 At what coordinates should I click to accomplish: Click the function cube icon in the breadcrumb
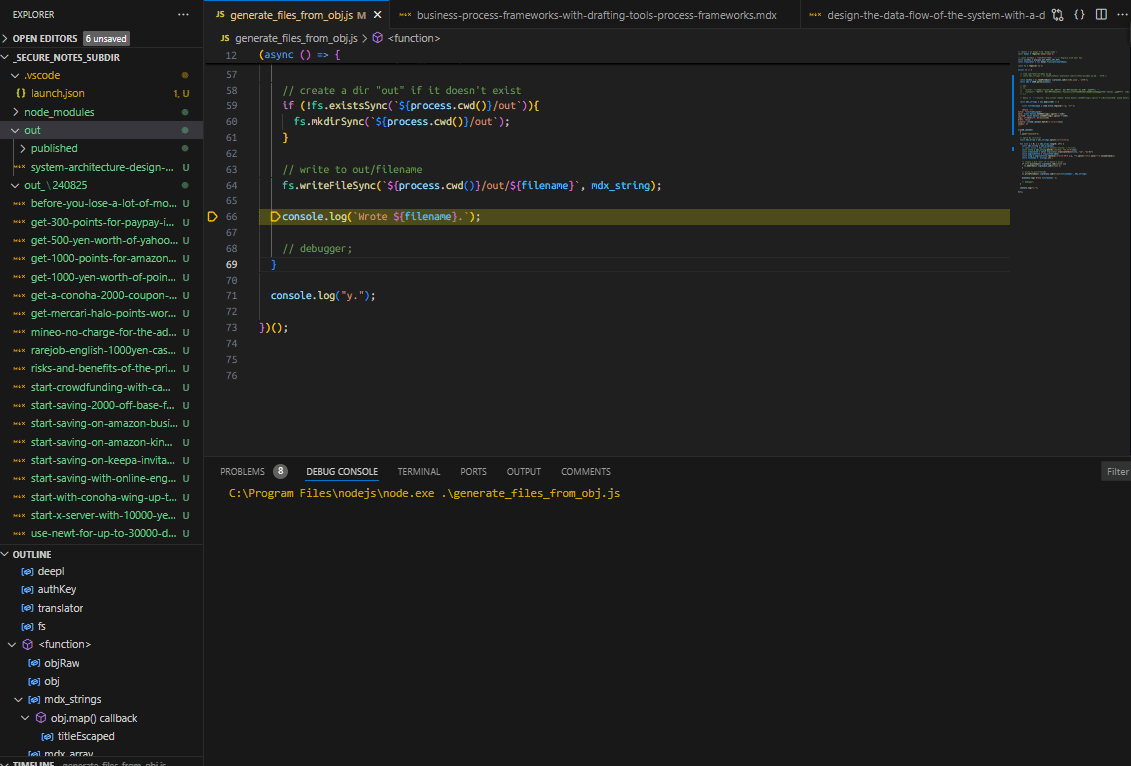point(378,38)
